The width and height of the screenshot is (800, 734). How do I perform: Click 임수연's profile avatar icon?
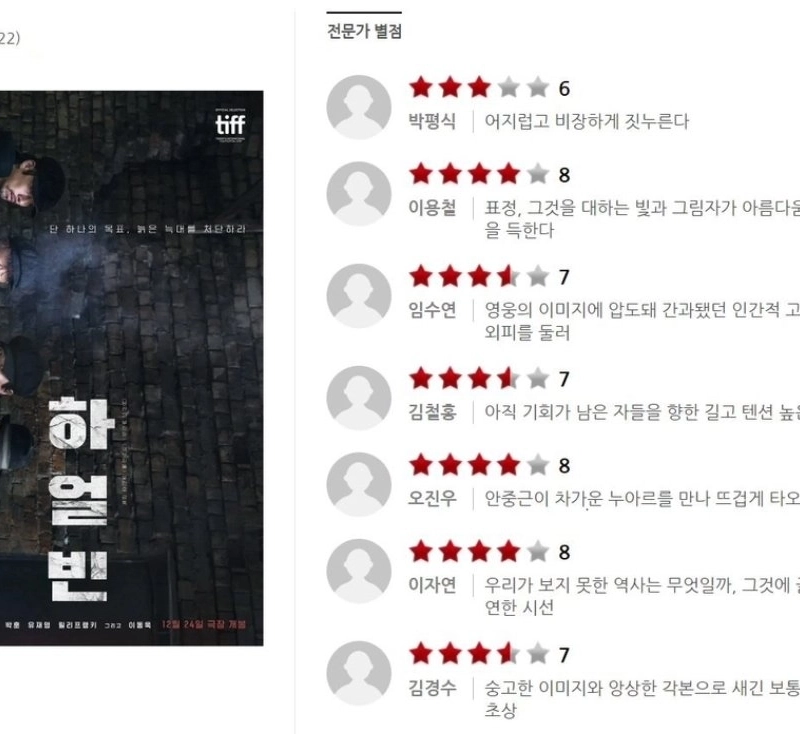click(x=359, y=296)
